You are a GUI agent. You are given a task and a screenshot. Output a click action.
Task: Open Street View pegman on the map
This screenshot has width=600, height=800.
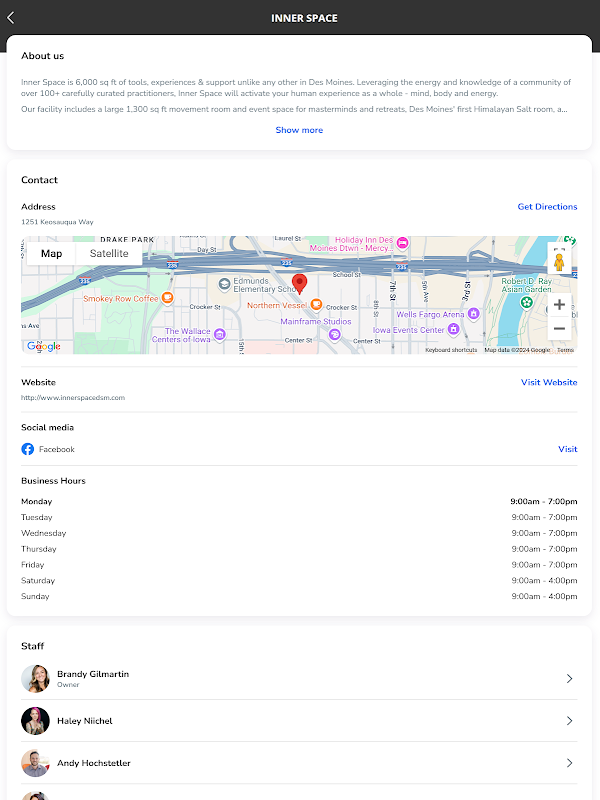(559, 261)
